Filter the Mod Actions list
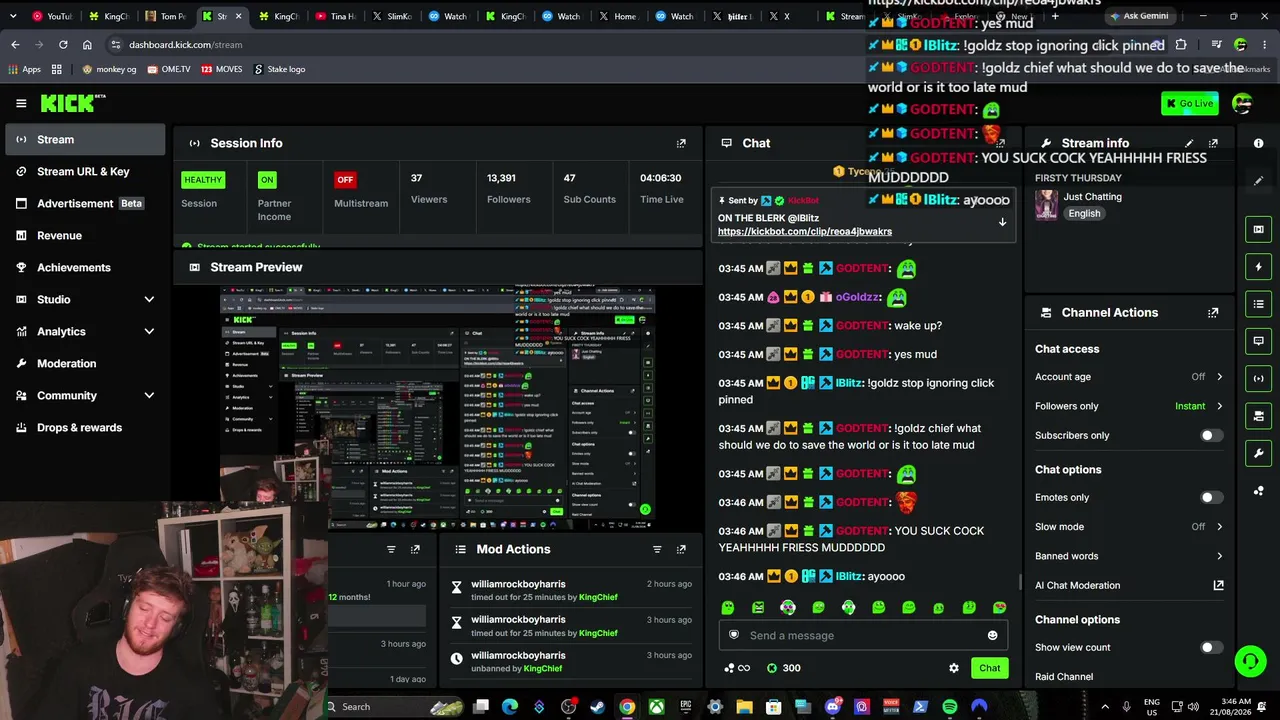Viewport: 1280px width, 720px height. (x=657, y=549)
